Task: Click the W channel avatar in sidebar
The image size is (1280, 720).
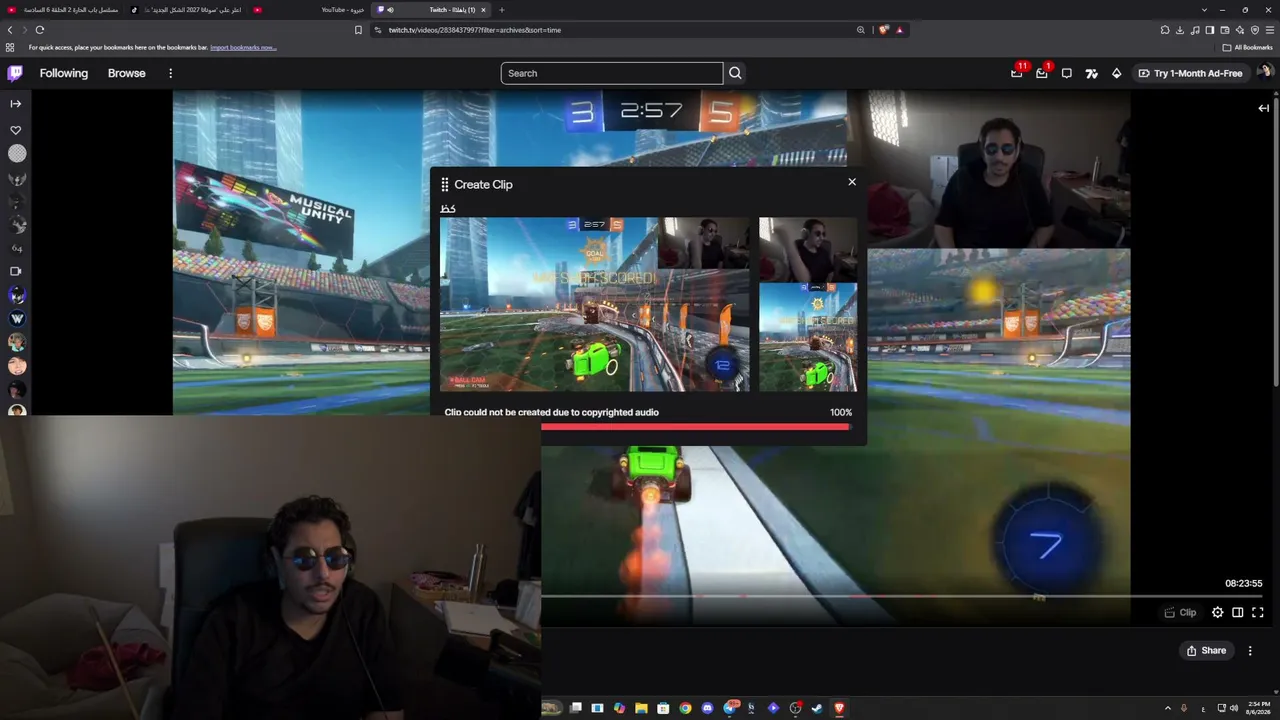Action: pos(17,319)
